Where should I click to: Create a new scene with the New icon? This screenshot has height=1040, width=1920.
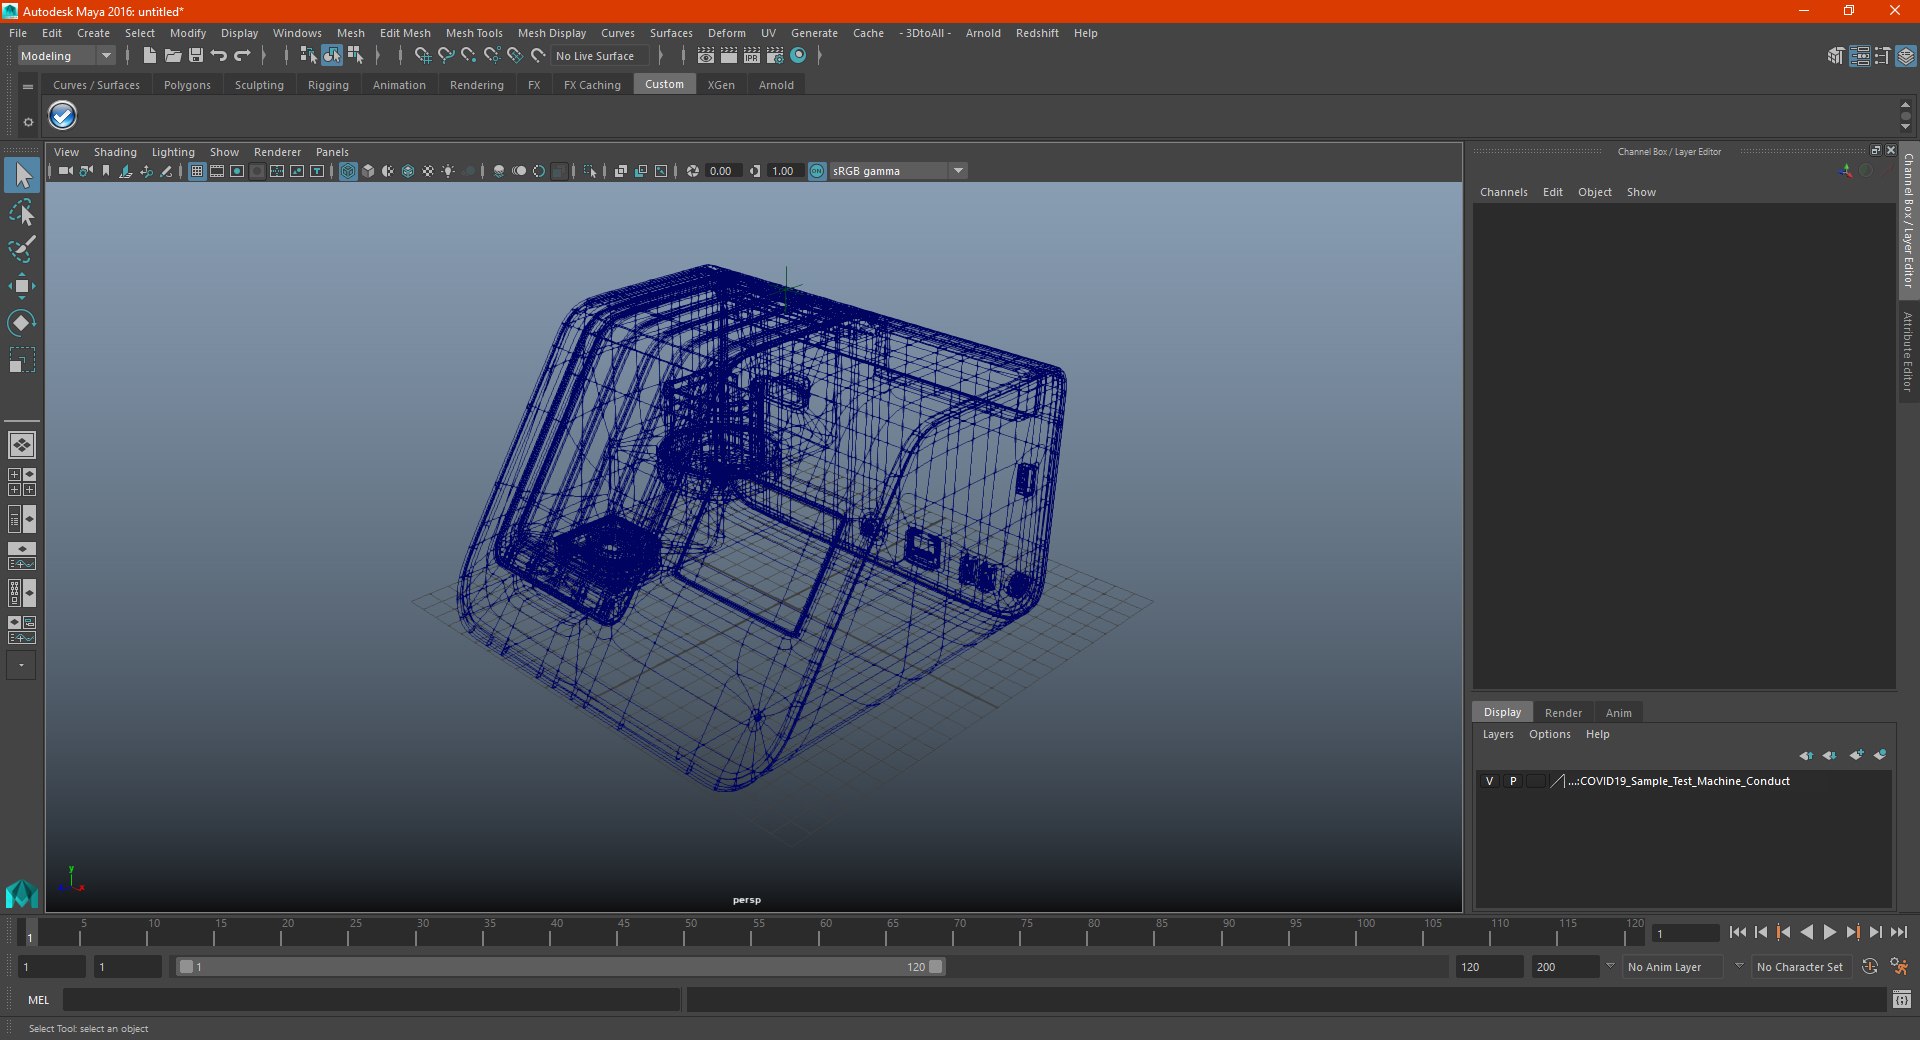[x=149, y=56]
